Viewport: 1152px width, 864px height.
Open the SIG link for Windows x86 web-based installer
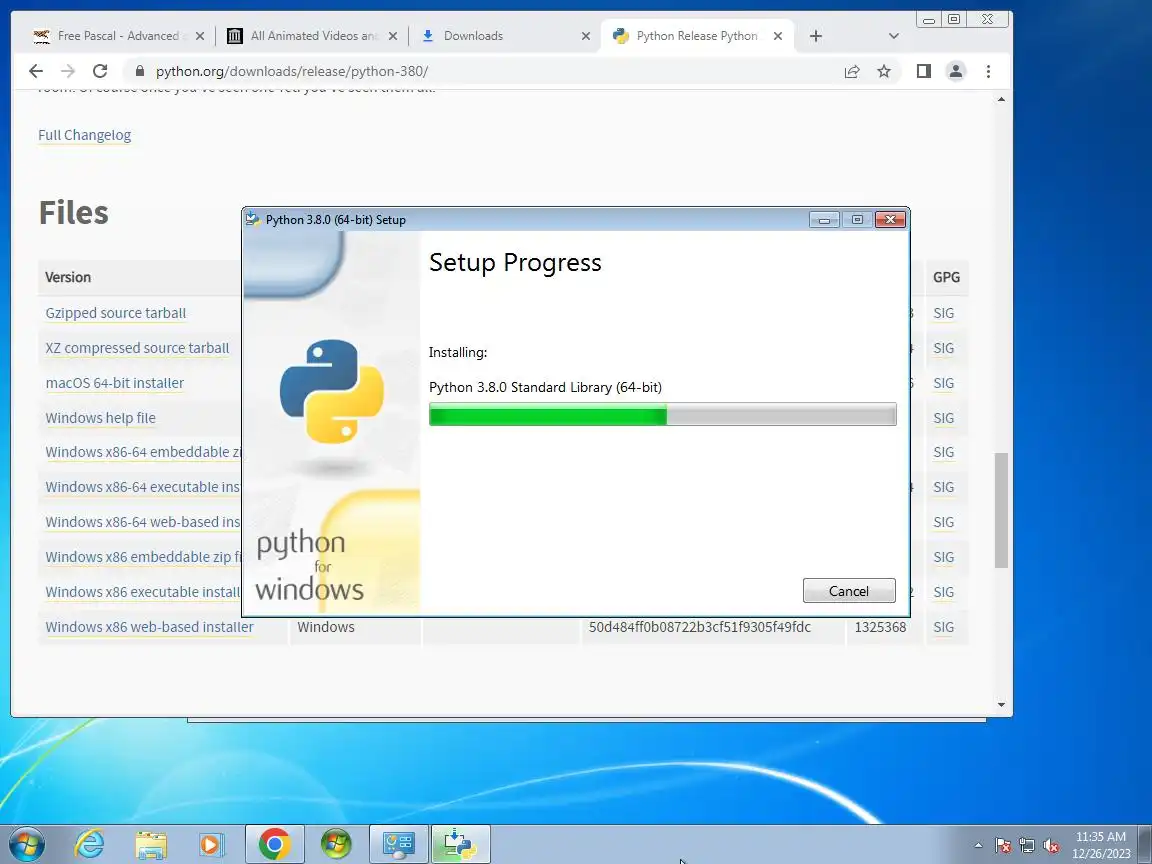click(x=943, y=627)
